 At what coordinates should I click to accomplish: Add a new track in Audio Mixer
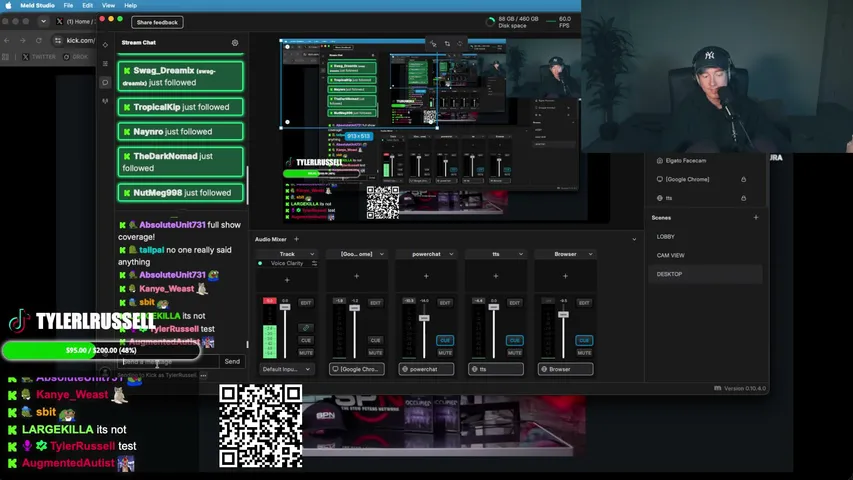point(296,239)
